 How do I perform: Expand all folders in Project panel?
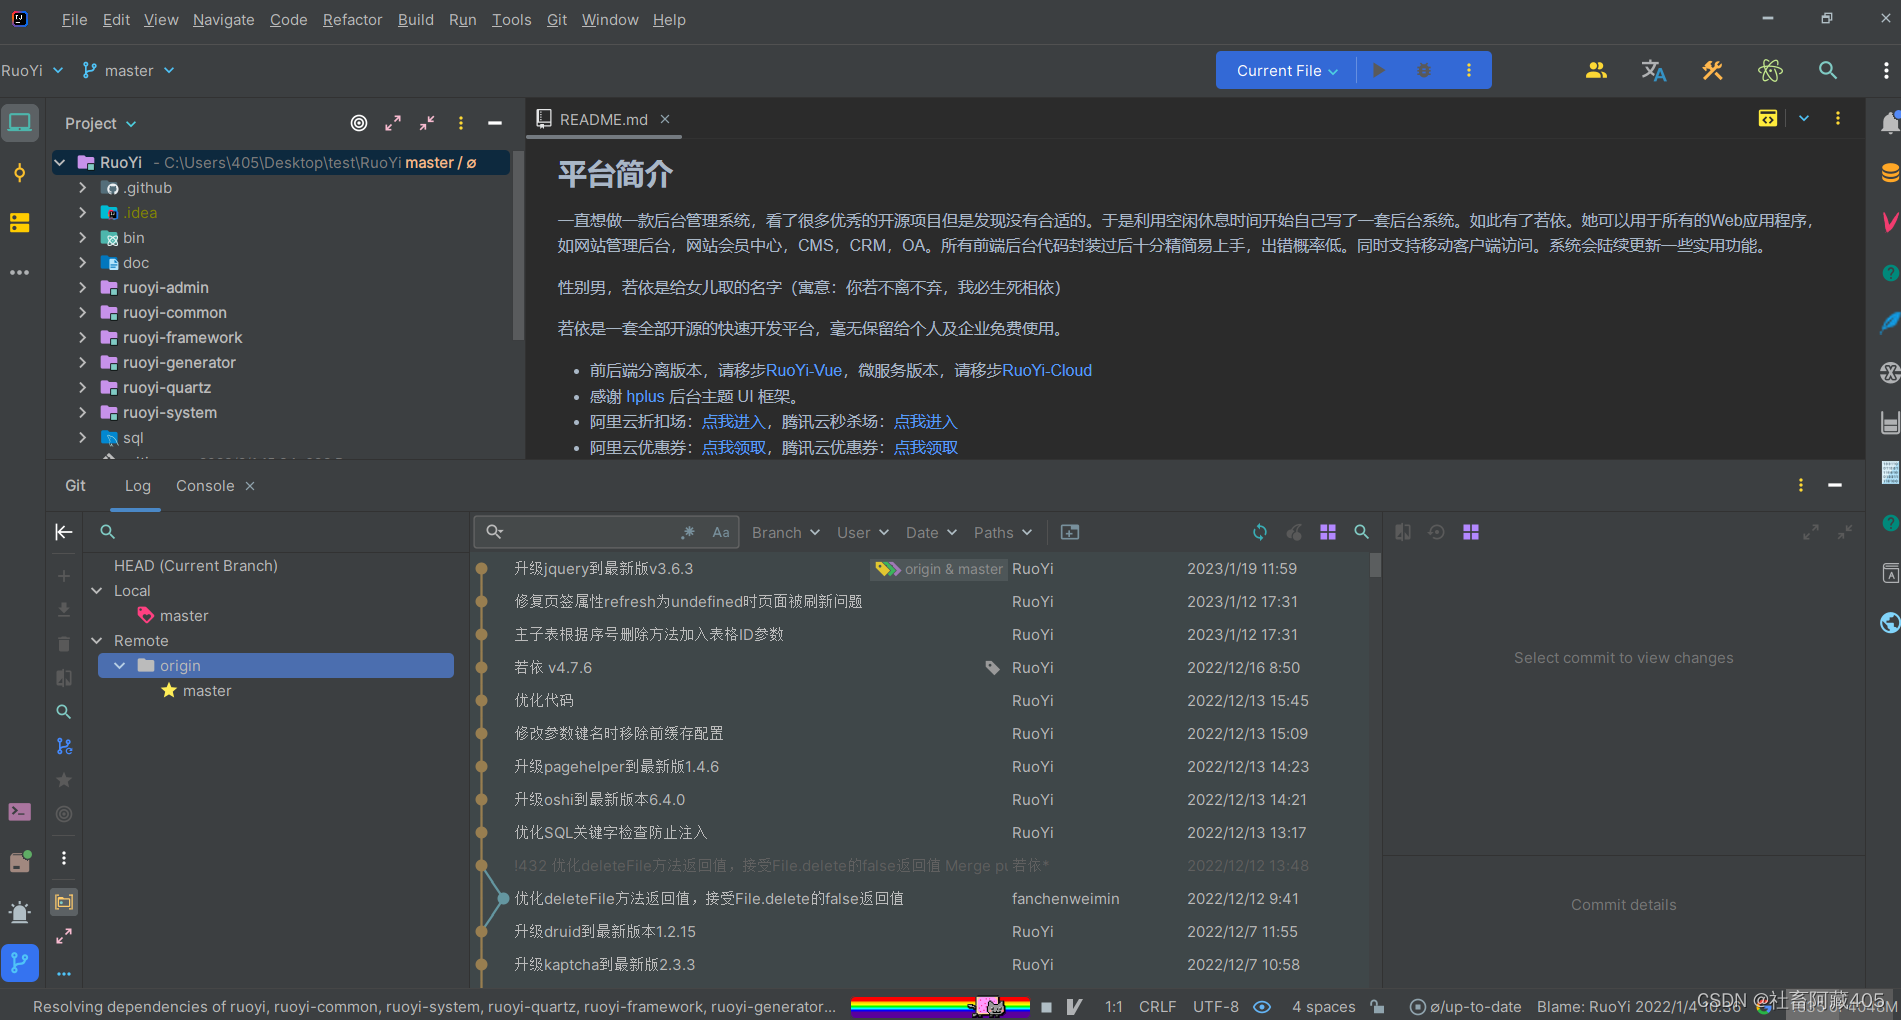[393, 123]
